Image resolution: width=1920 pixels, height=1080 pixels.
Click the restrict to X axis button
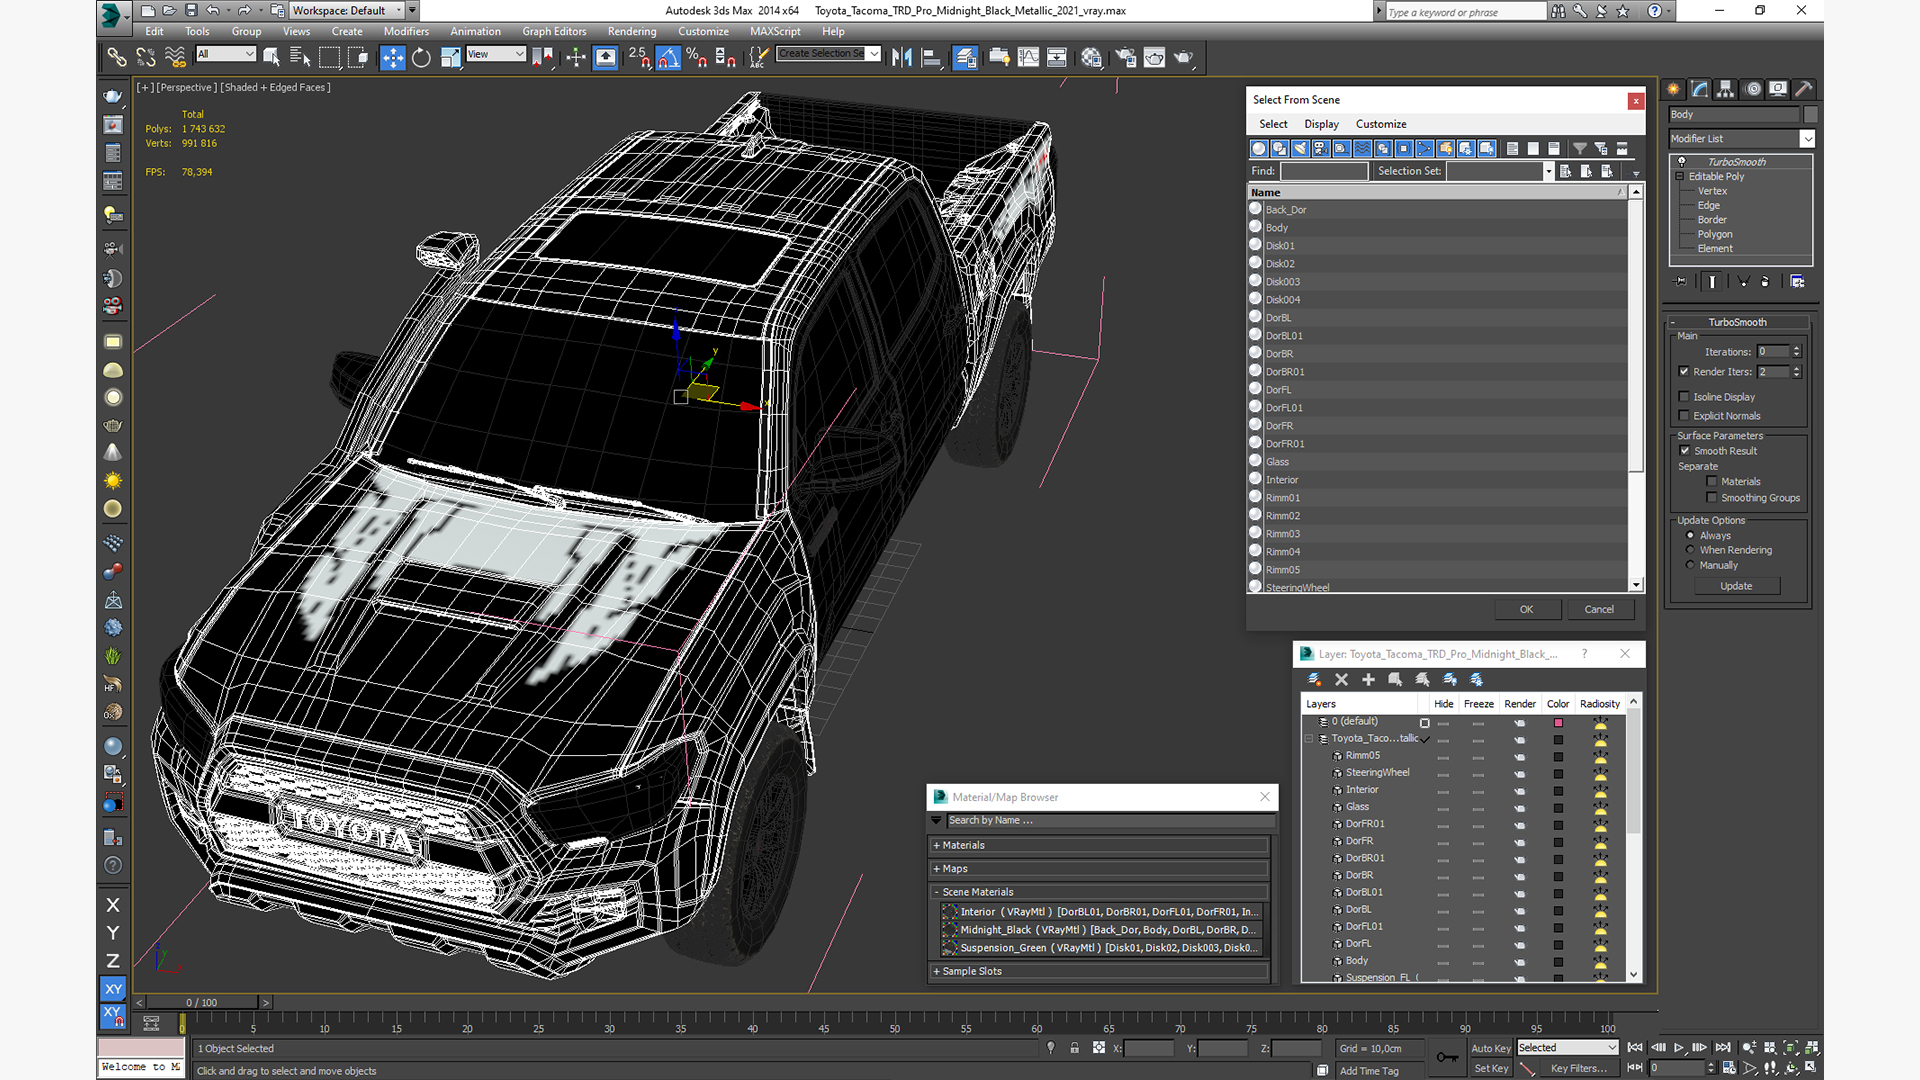(x=113, y=905)
